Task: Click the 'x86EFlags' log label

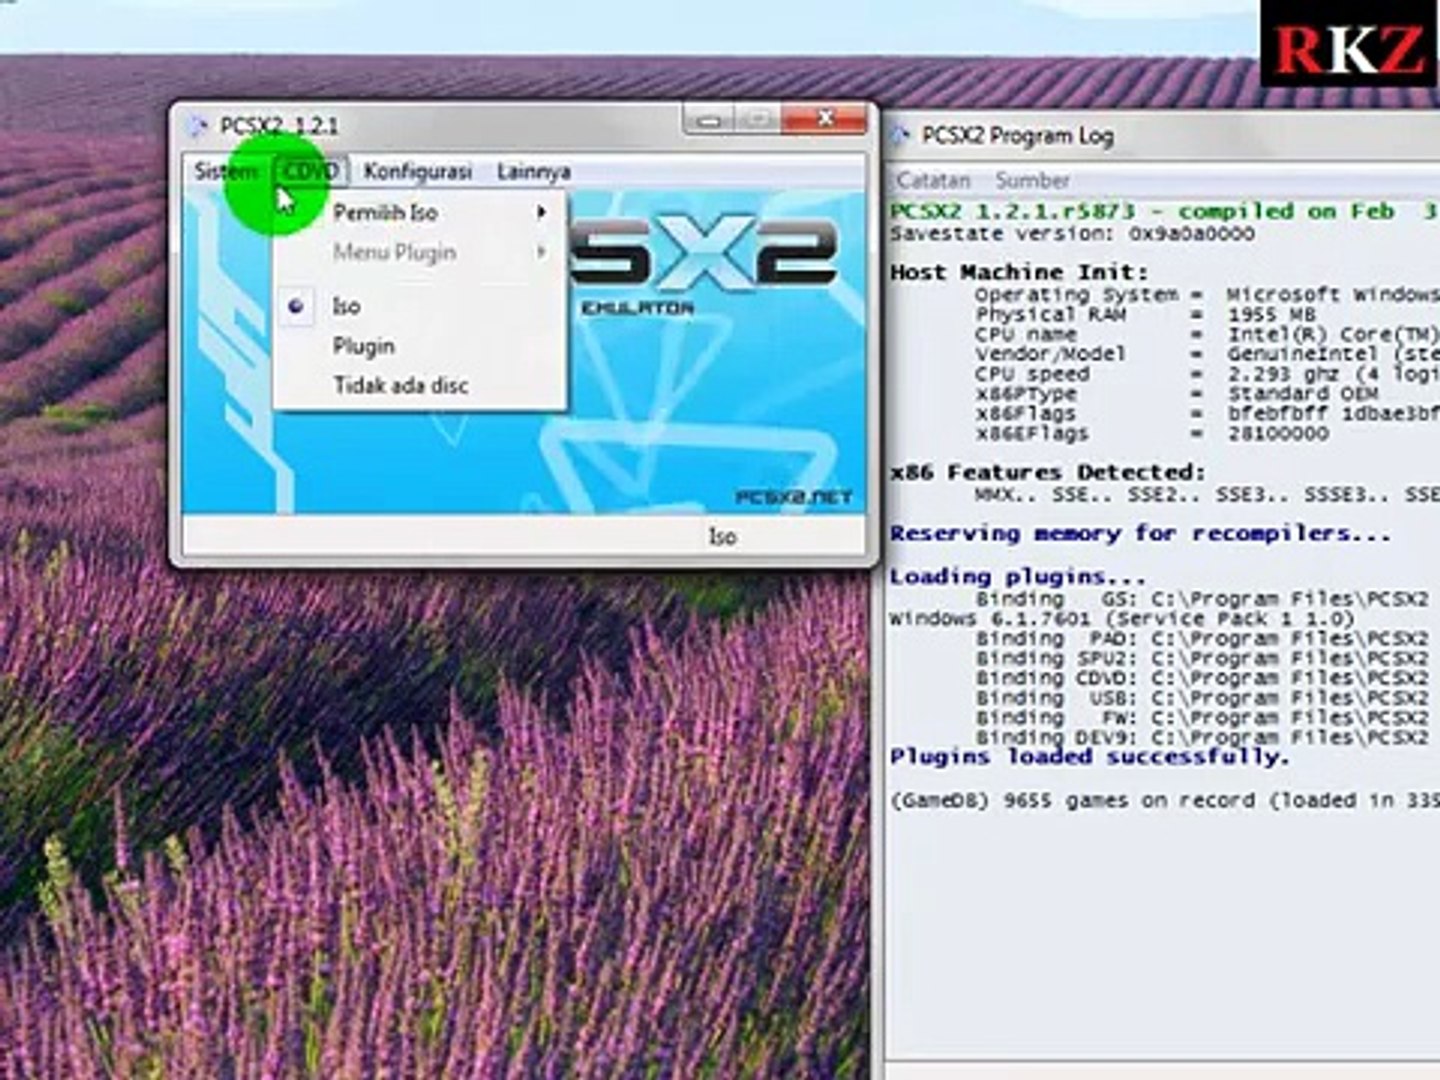Action: point(1032,434)
